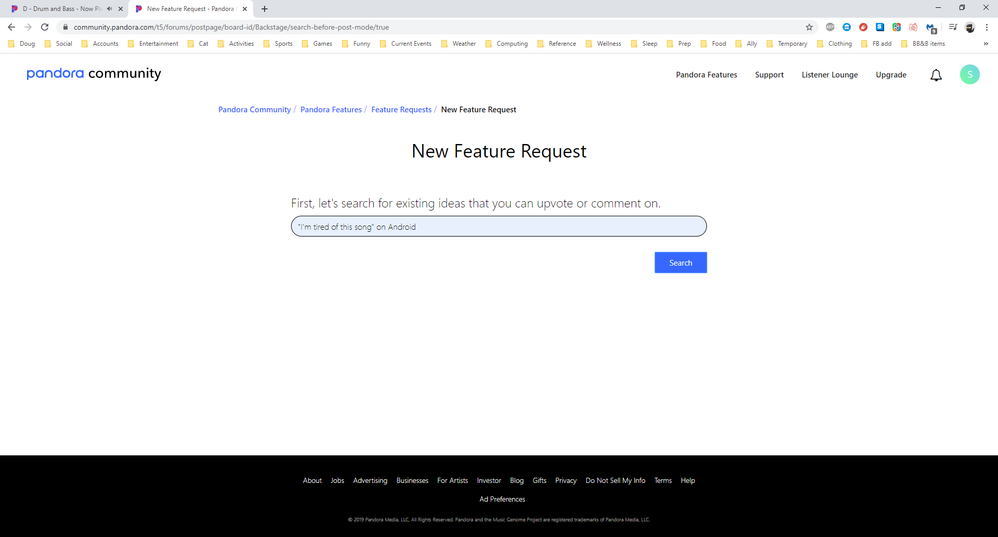998x537 pixels.
Task: Bookmark this page with the star icon
Action: click(809, 27)
